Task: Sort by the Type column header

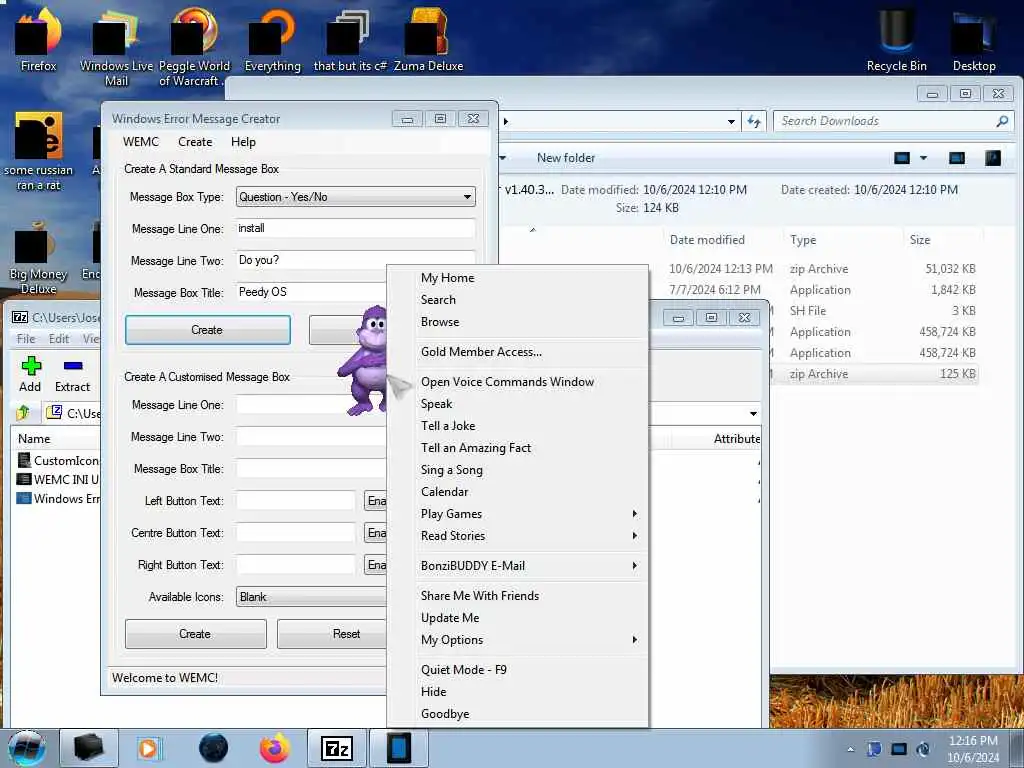Action: [803, 240]
